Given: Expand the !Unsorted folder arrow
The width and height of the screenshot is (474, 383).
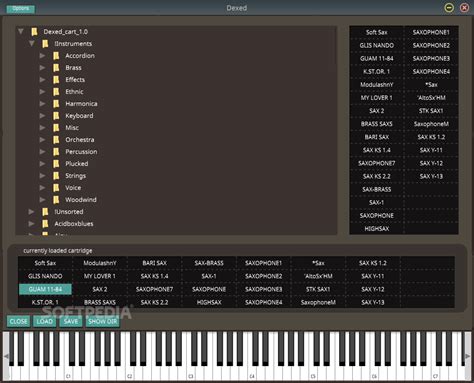Looking at the screenshot, I should (x=31, y=212).
